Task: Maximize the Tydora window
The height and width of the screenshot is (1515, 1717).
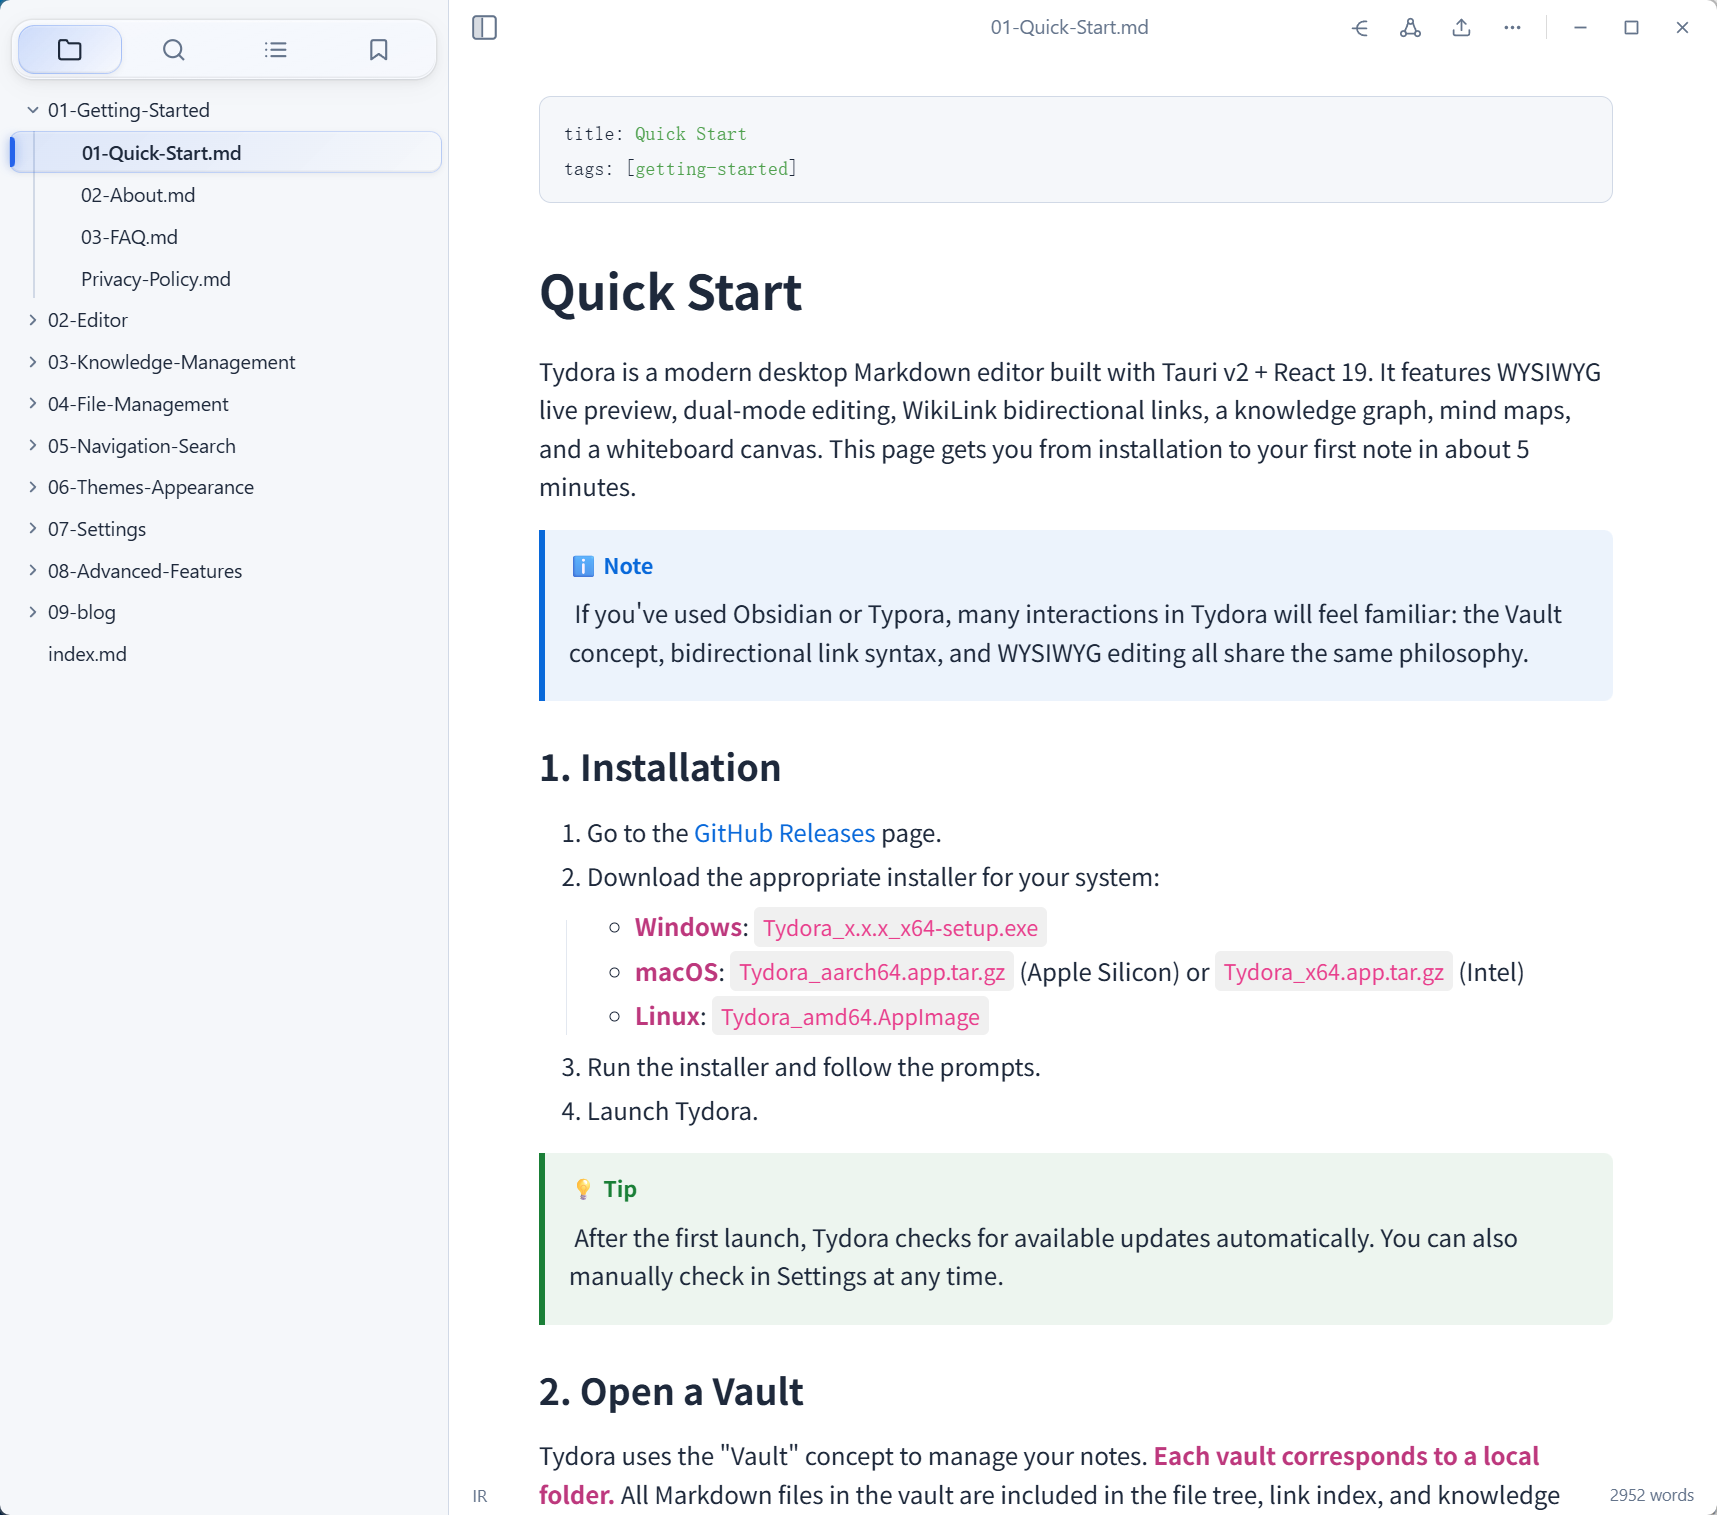Action: [x=1631, y=28]
